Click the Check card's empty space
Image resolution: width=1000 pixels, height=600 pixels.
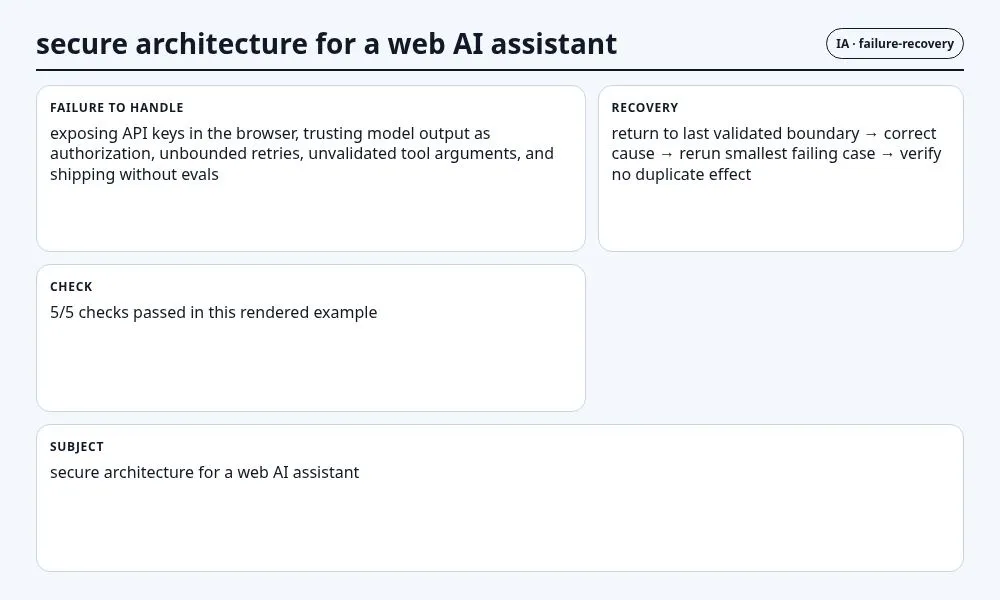pos(311,367)
